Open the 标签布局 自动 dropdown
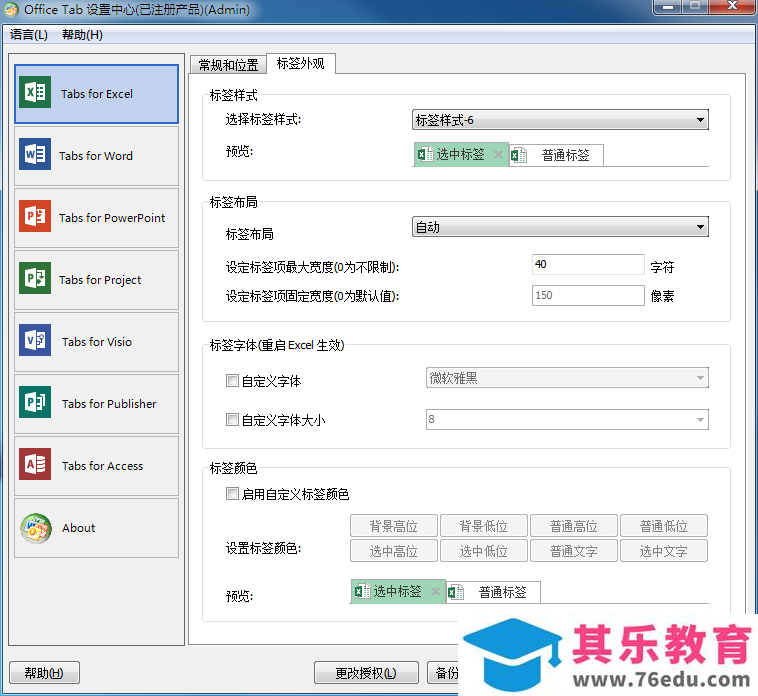758x696 pixels. (x=560, y=227)
